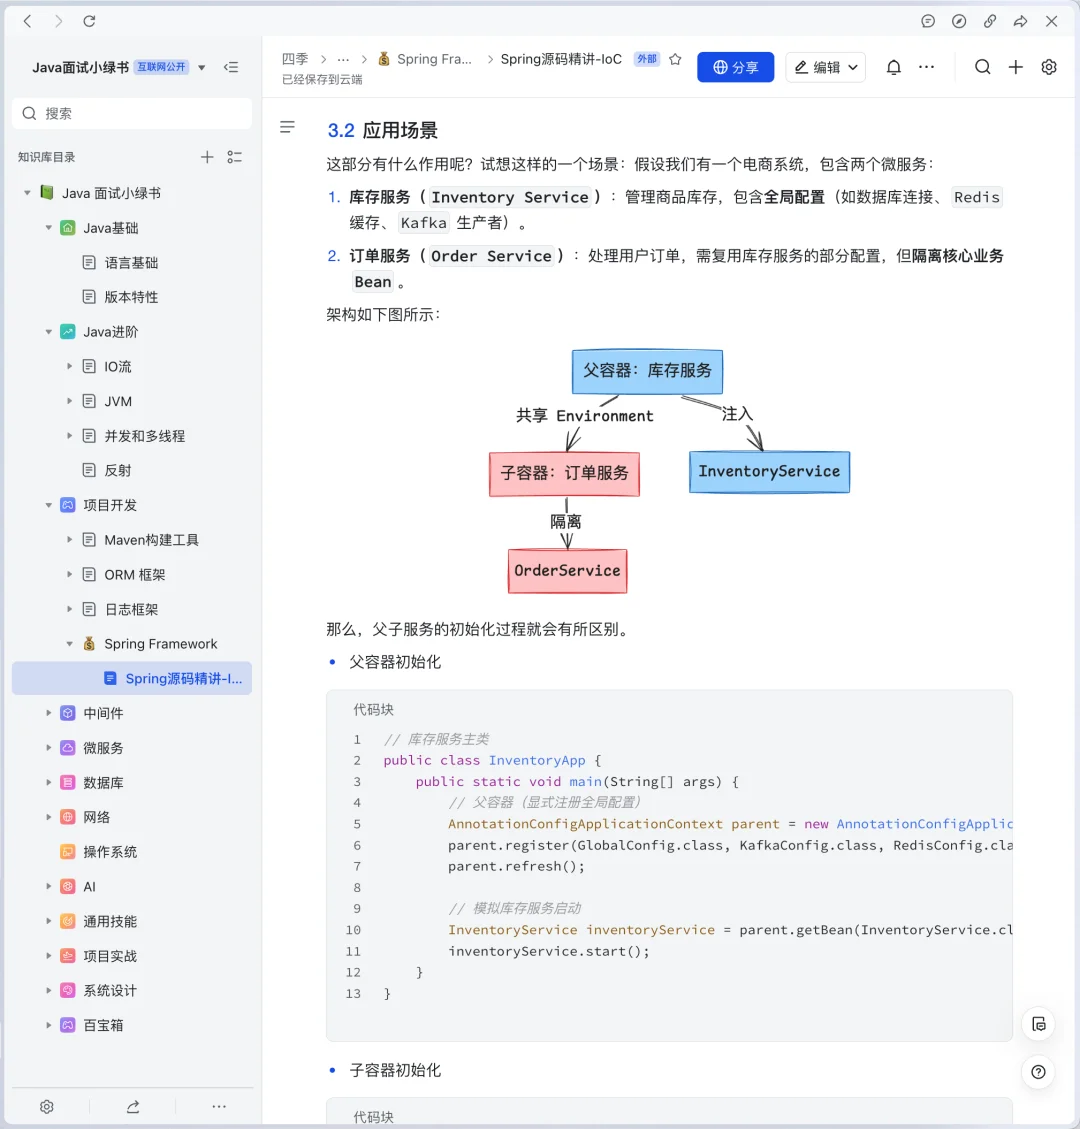
Task: Expand the 中间件 tree section
Action: [x=48, y=713]
